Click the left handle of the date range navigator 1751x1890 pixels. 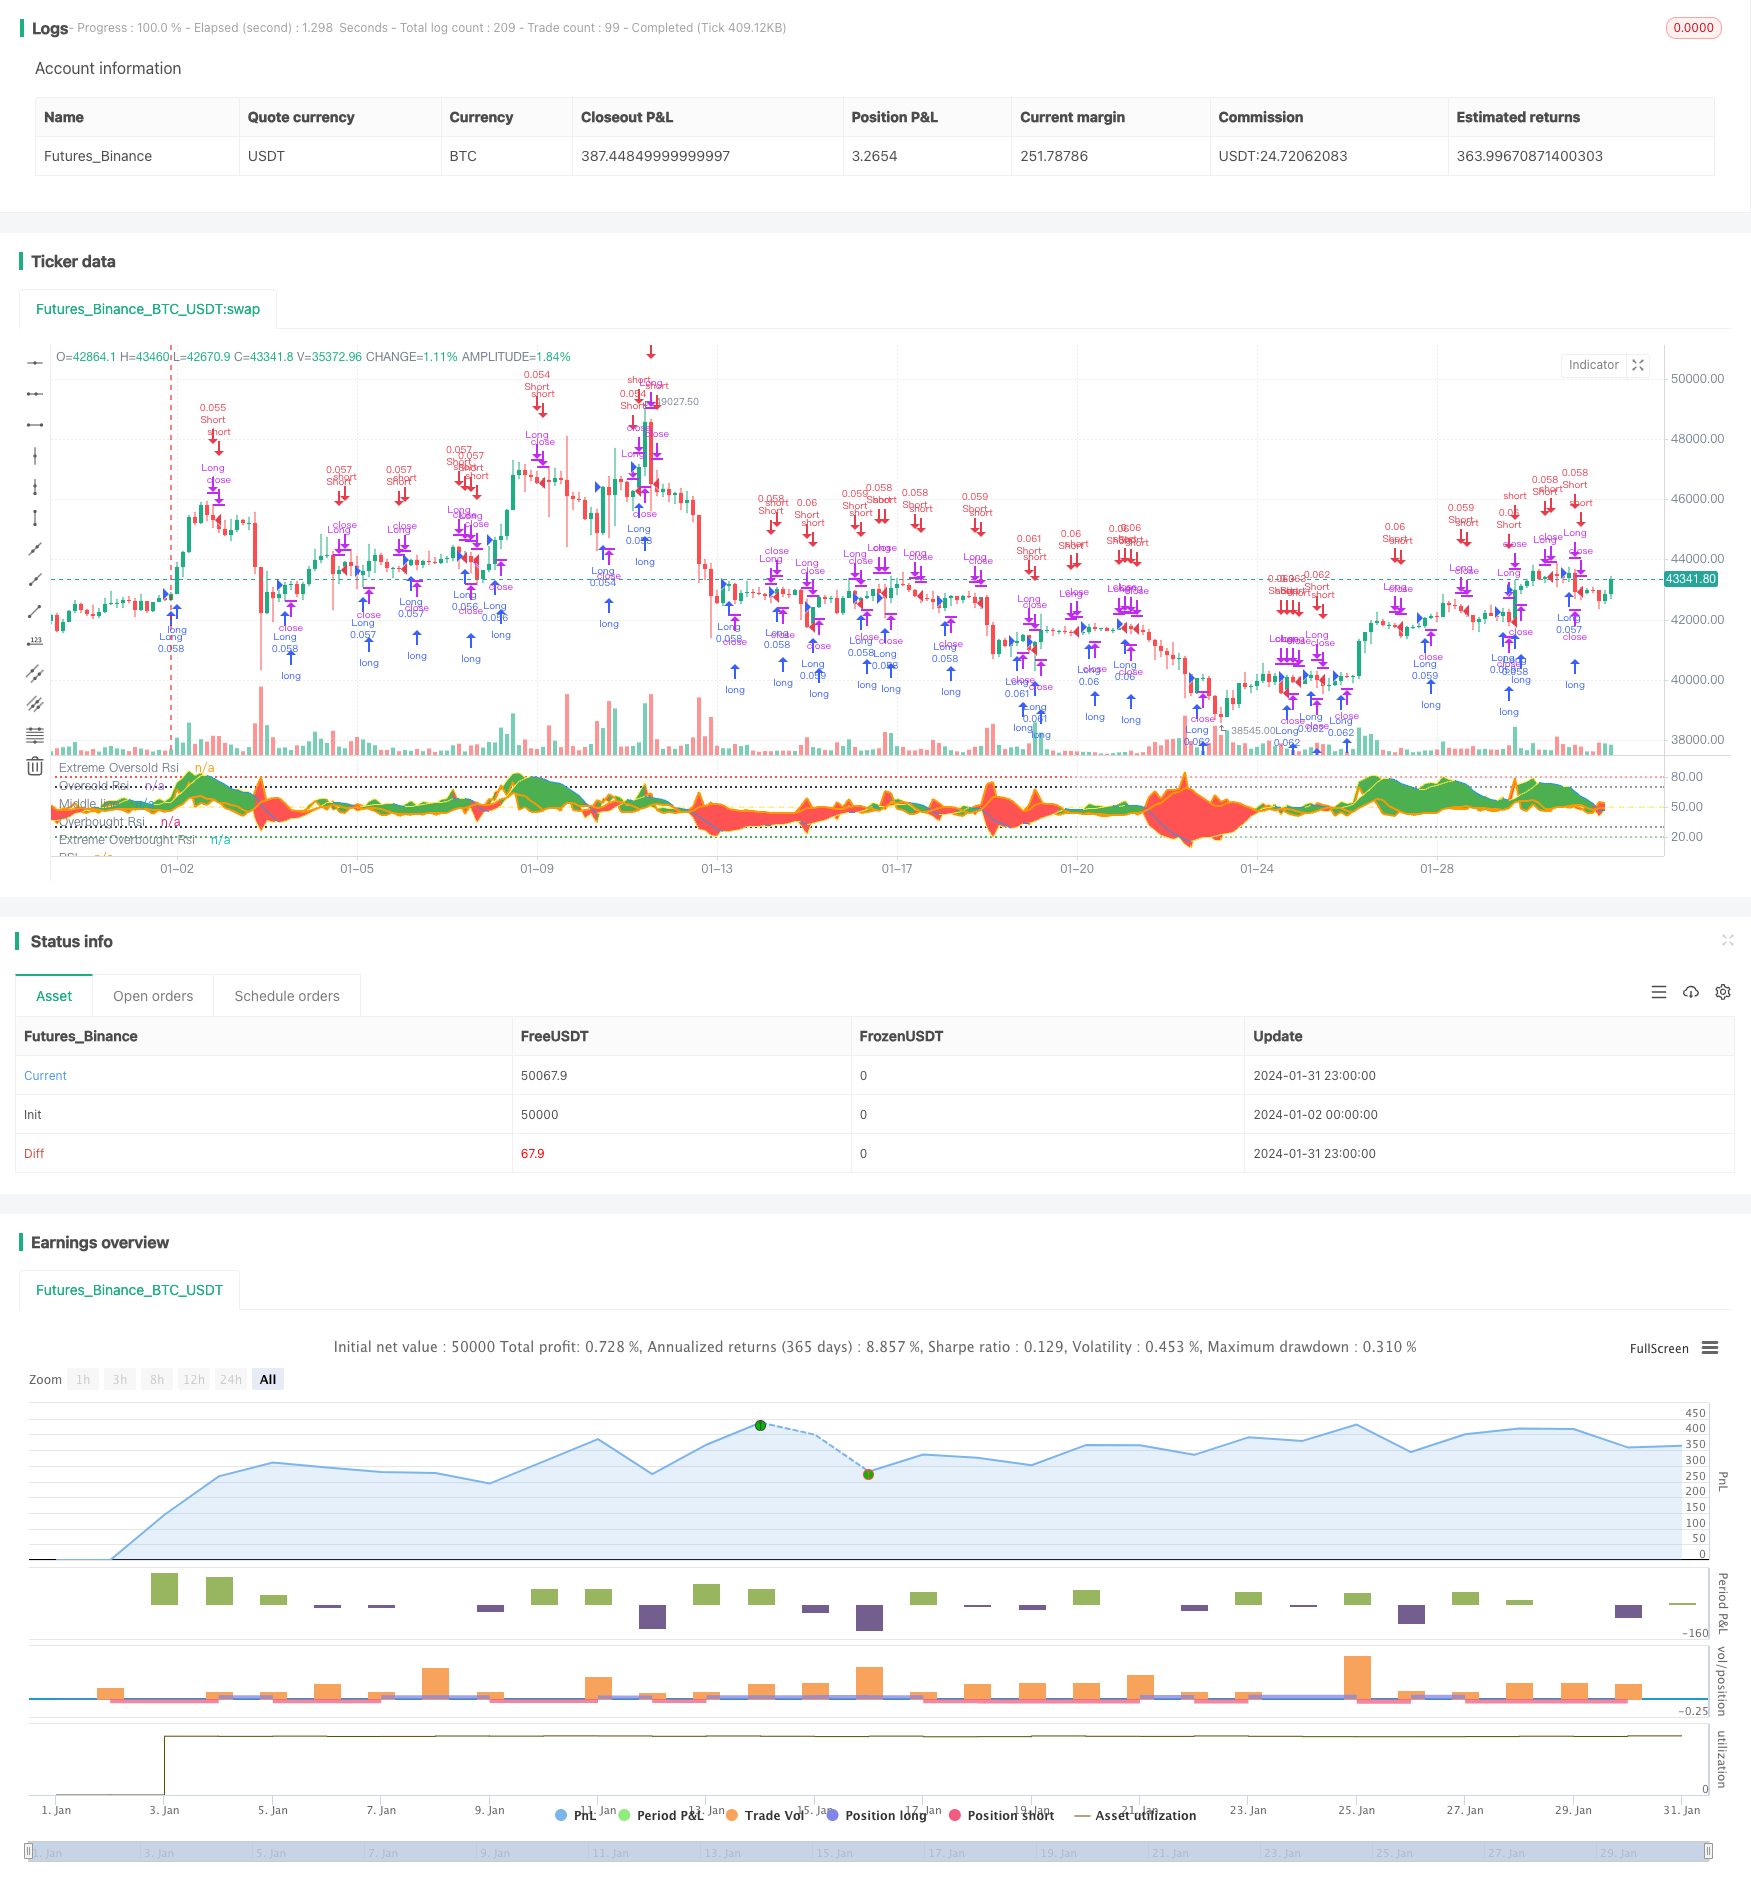click(x=29, y=1851)
